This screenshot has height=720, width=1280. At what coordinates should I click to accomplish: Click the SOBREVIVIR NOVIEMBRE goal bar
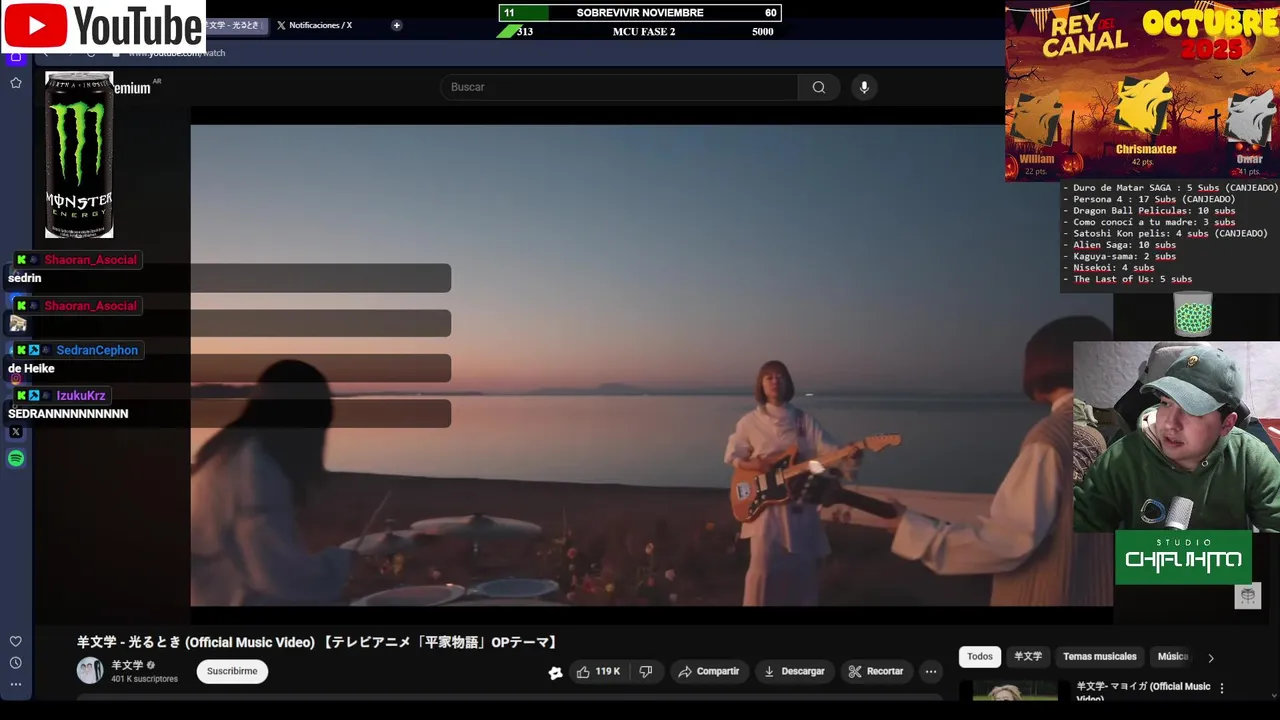click(x=640, y=13)
